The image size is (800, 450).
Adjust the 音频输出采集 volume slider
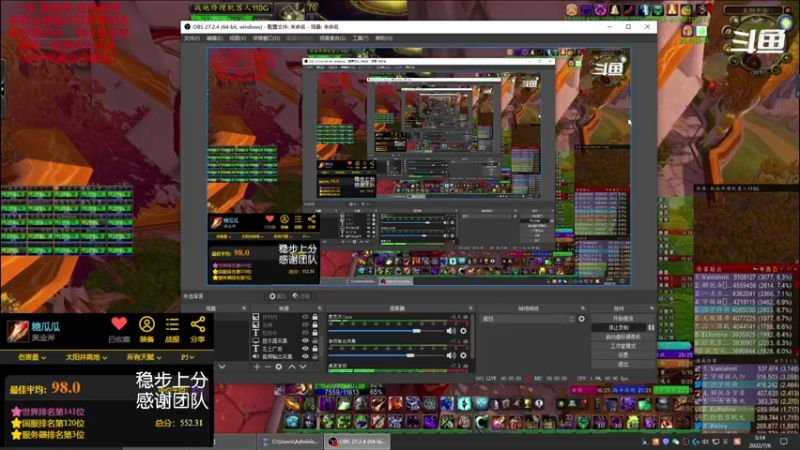(386, 355)
